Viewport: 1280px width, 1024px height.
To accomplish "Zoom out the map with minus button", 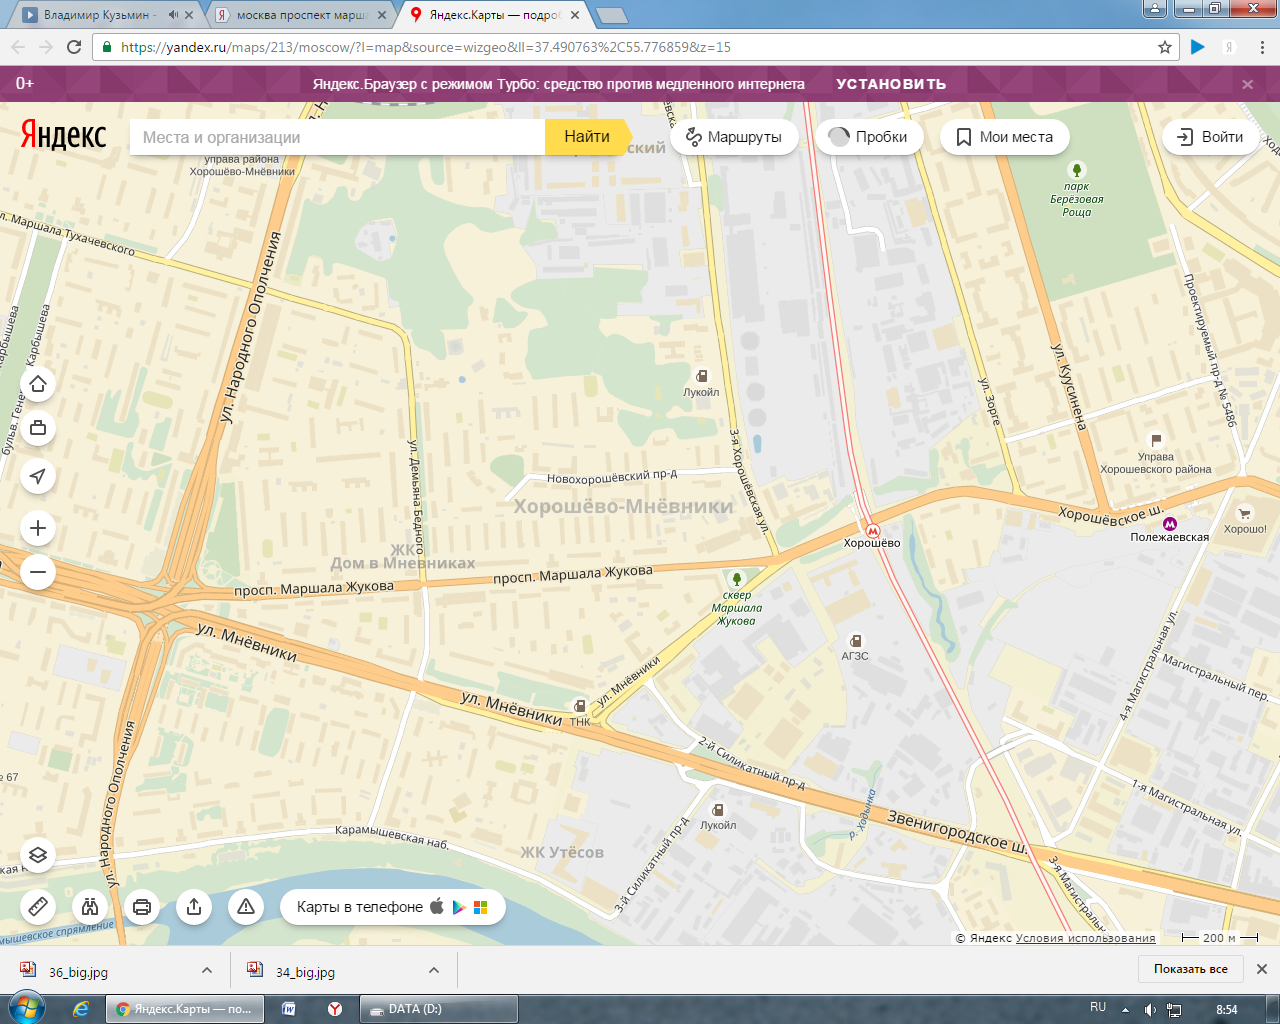I will pyautogui.click(x=38, y=572).
